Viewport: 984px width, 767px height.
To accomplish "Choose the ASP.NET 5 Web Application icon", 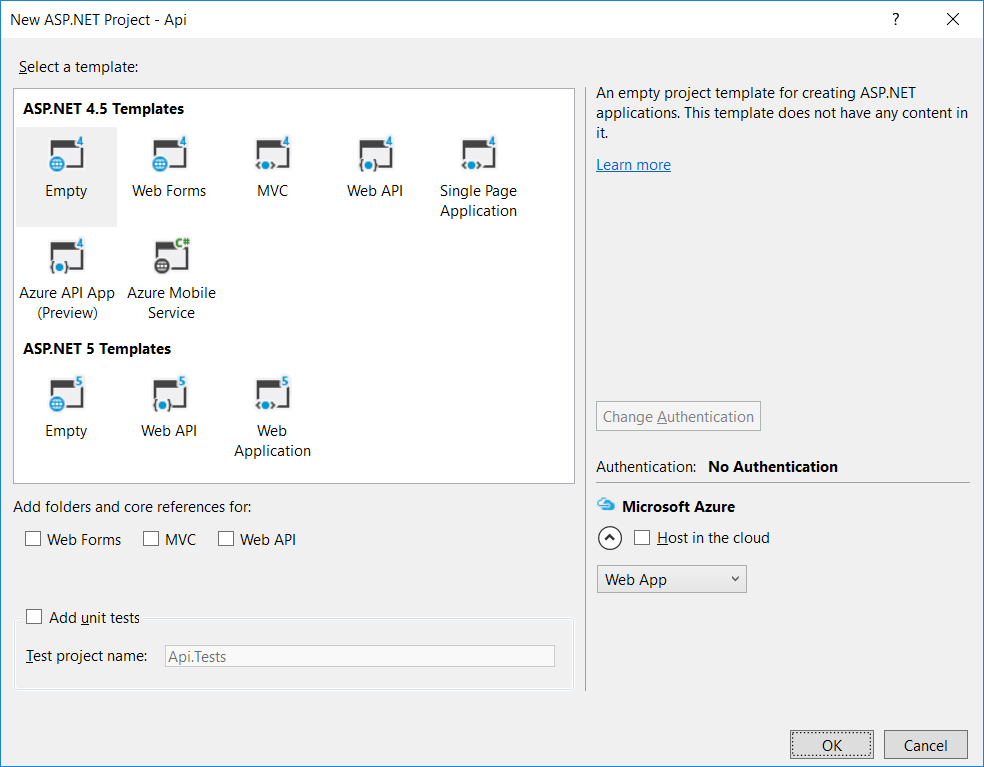I will tap(272, 394).
